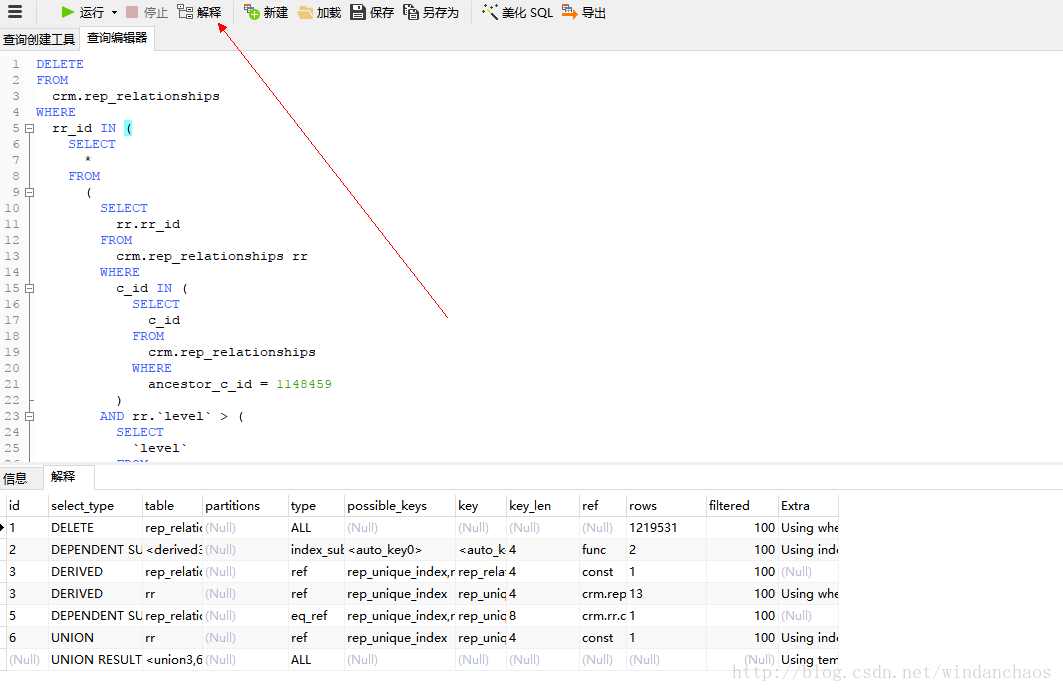Open the hamburger menu icon

click(x=15, y=12)
